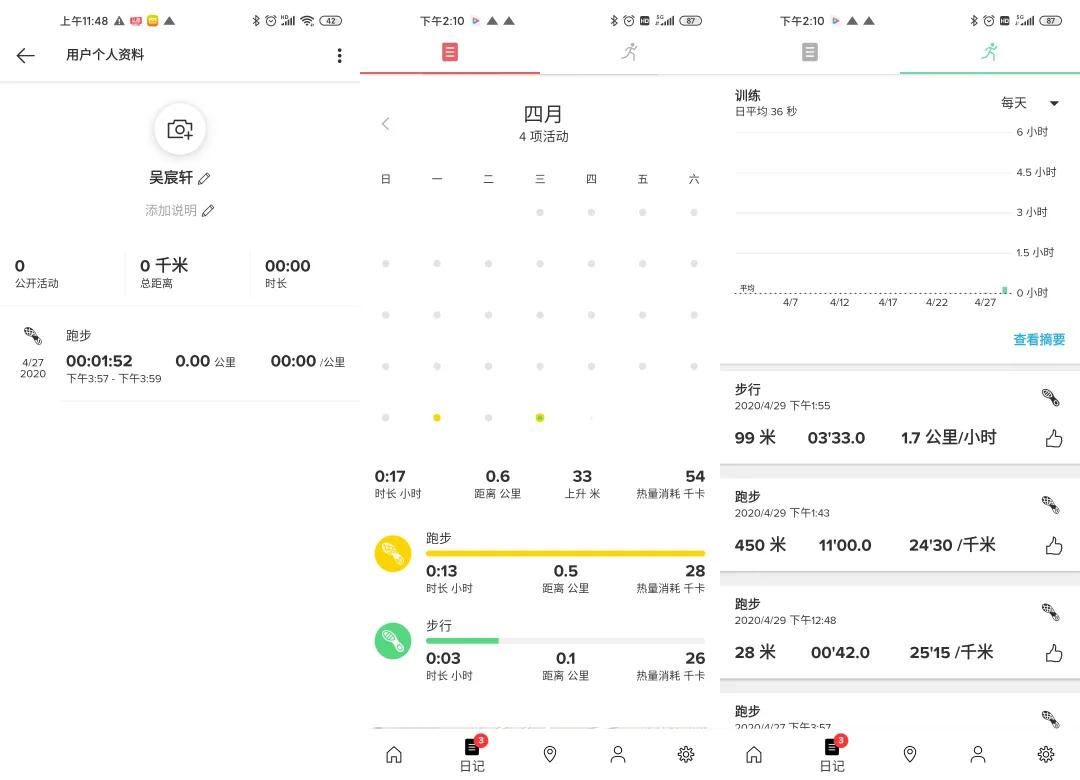Tap the camera icon to change profile photo
The width and height of the screenshot is (1080, 780).
(179, 128)
